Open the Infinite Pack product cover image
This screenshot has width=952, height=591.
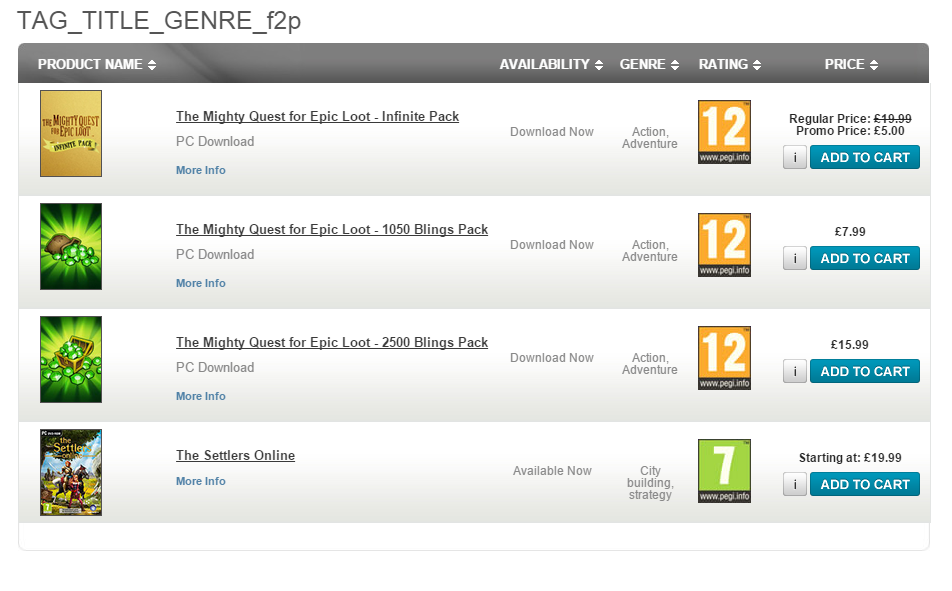pos(71,134)
